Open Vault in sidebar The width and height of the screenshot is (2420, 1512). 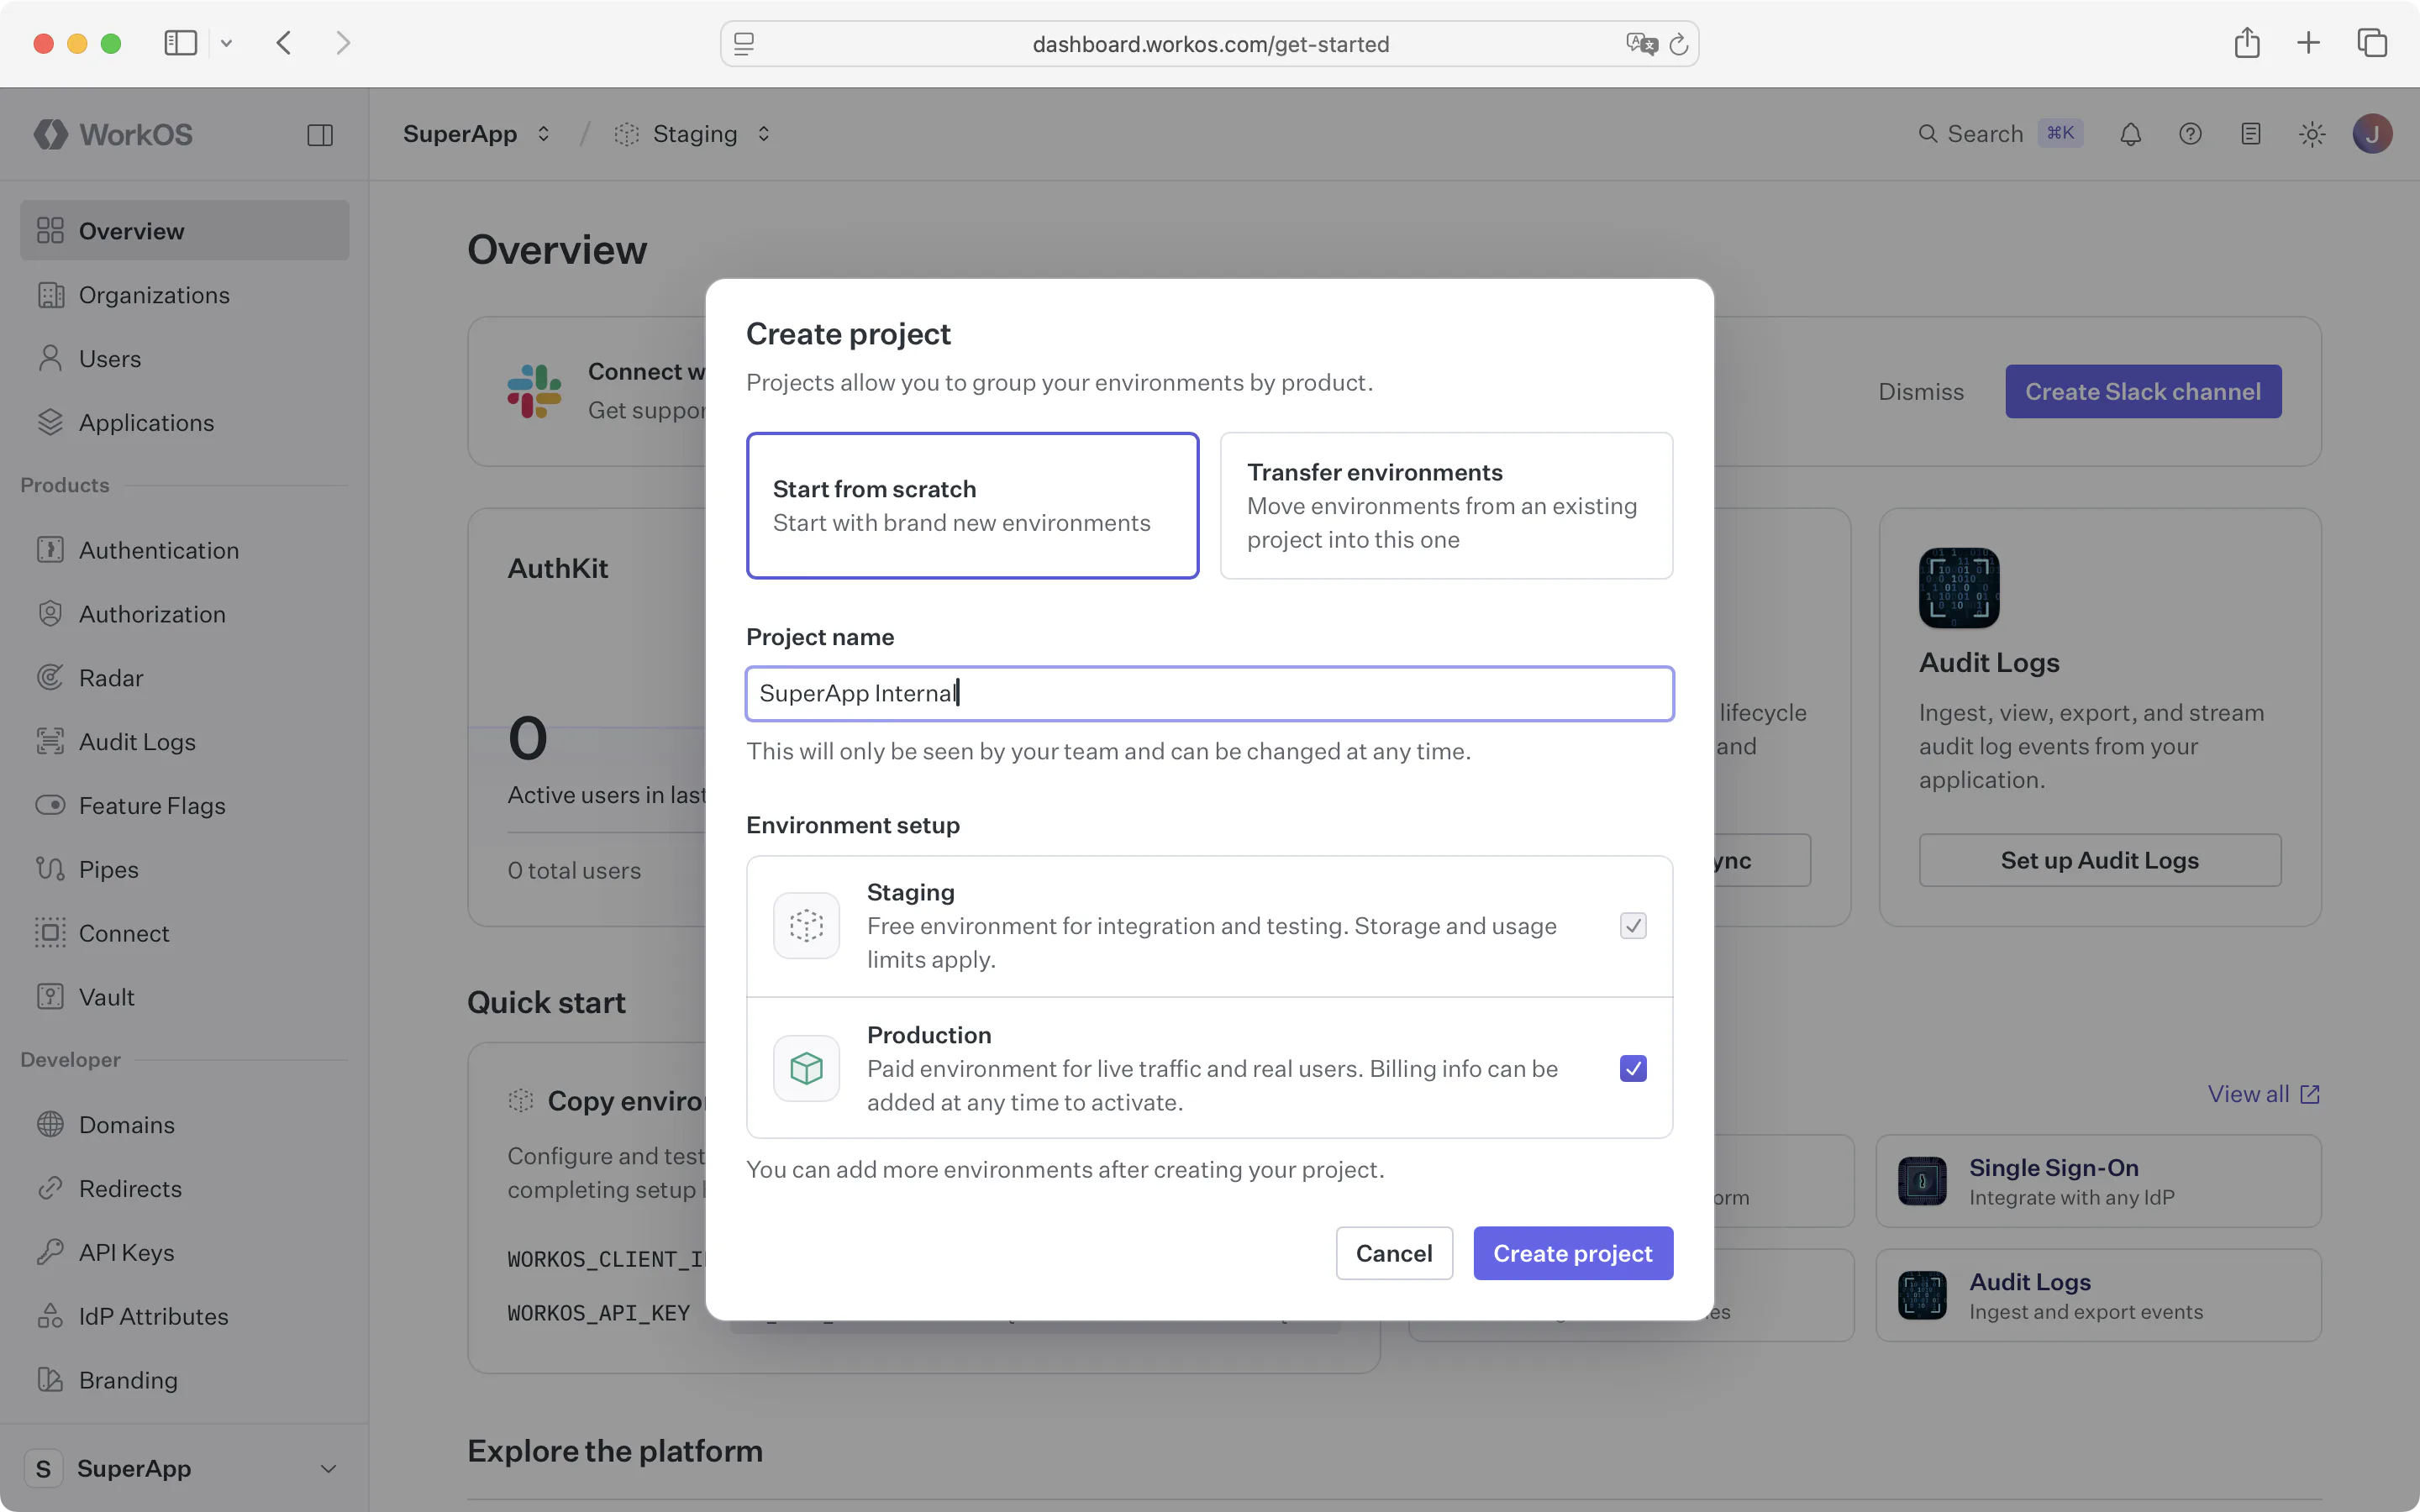184,997
